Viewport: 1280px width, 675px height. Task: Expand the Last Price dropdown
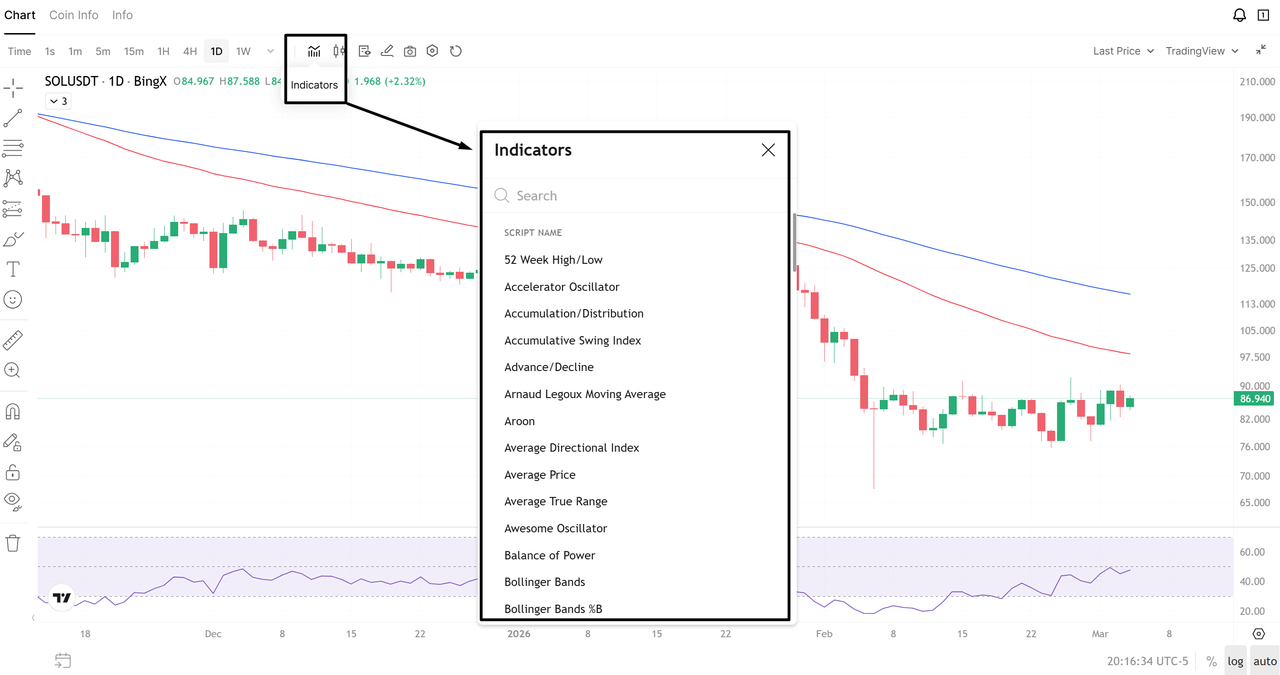point(1123,51)
